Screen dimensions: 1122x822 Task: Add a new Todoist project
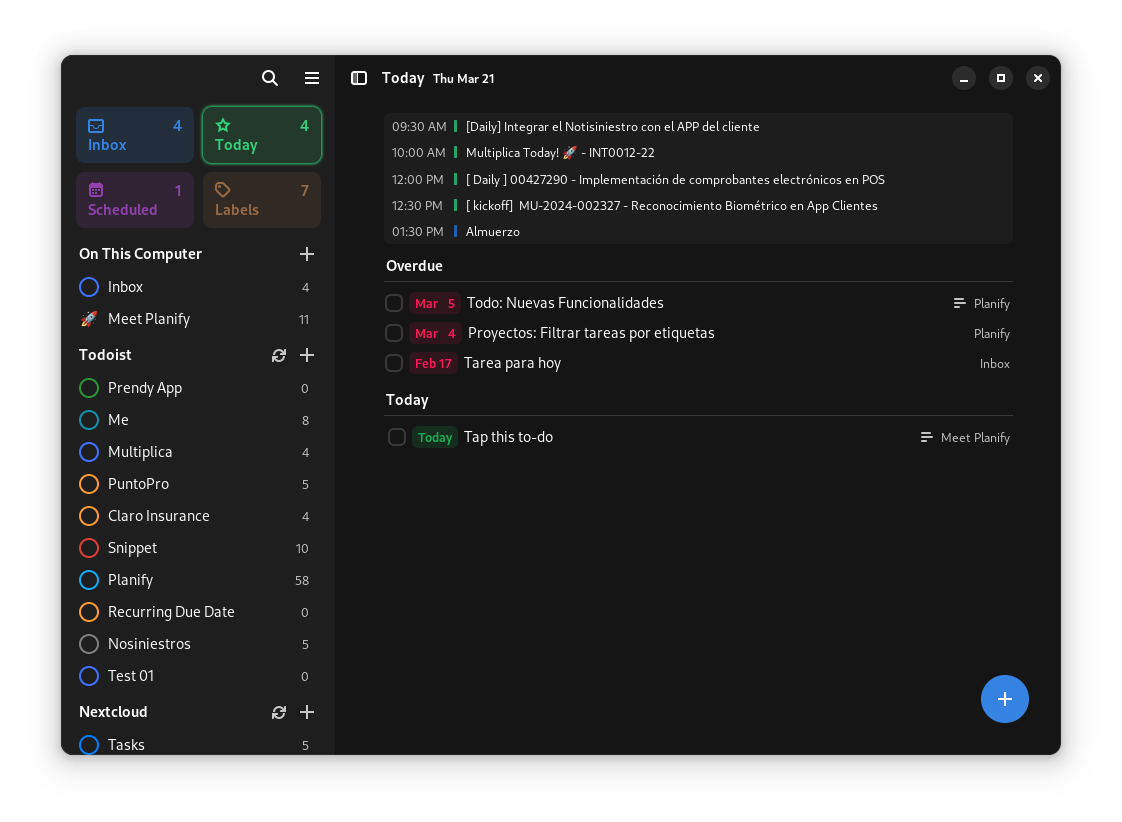tap(307, 355)
